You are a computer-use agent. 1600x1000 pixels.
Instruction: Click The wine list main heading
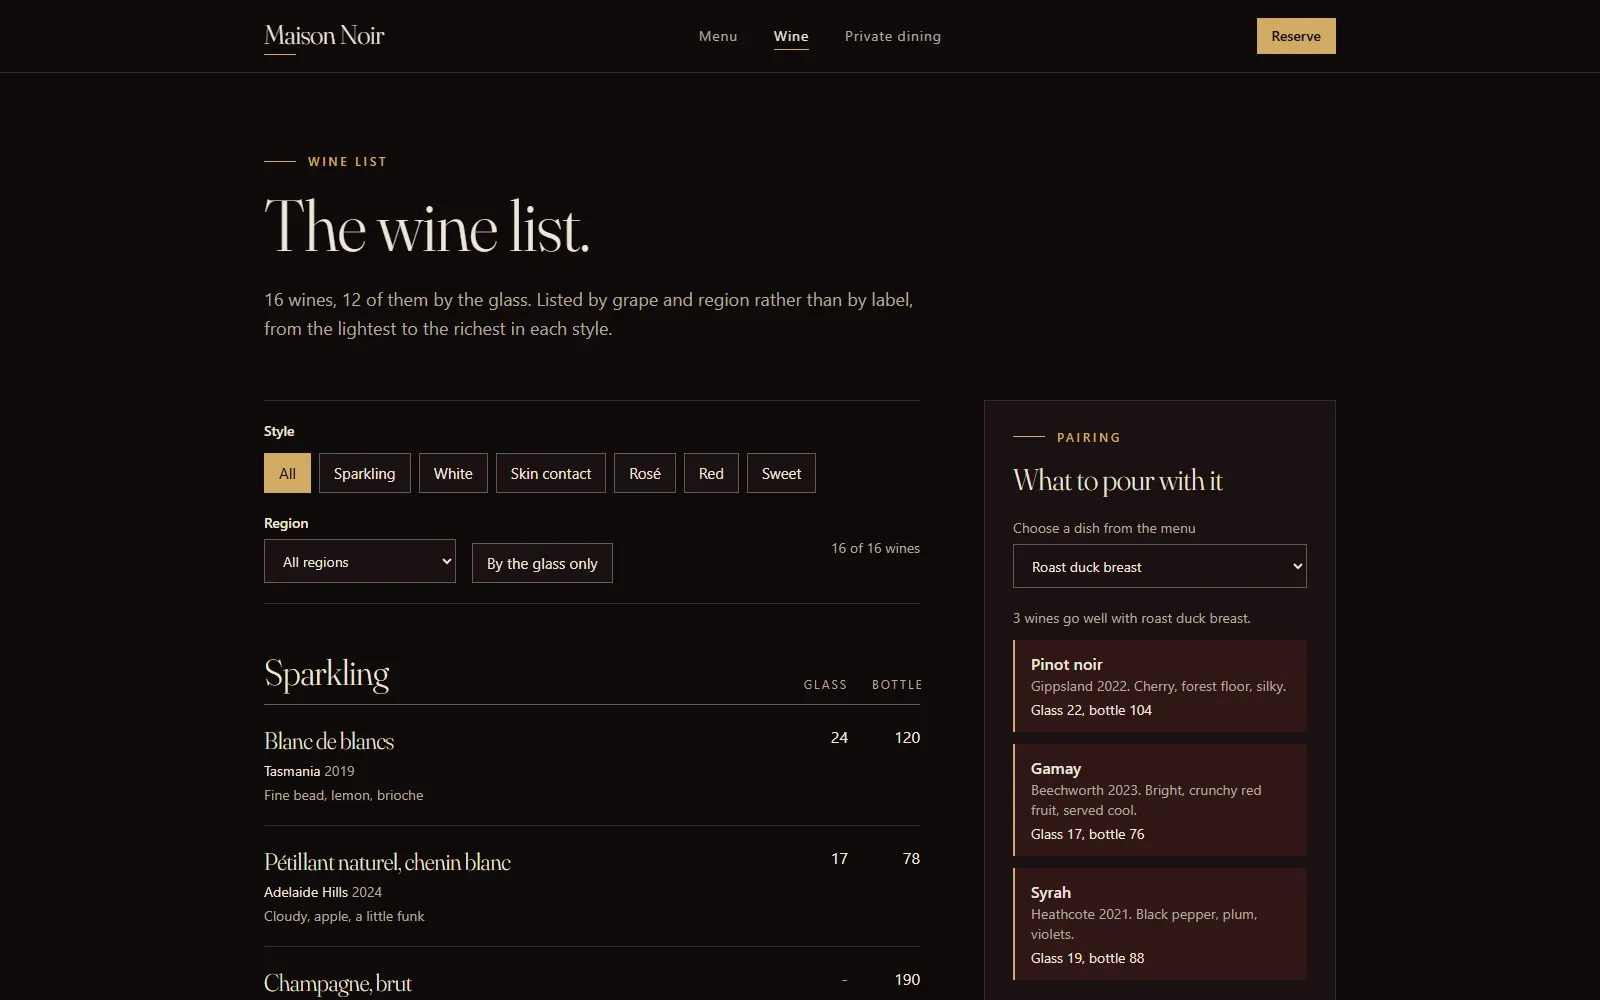click(427, 227)
